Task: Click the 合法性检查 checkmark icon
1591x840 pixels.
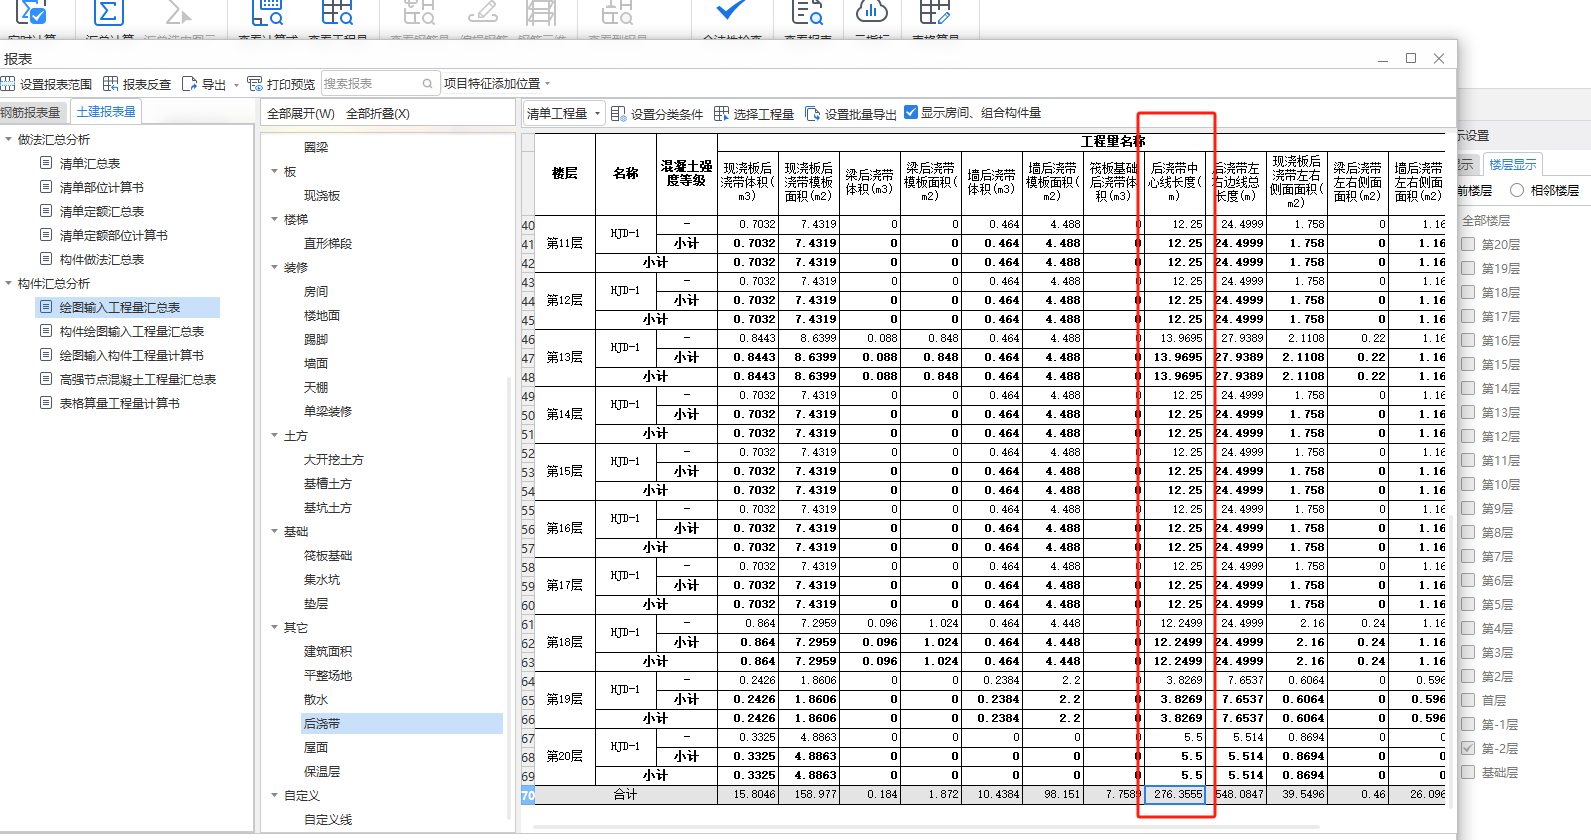Action: [731, 12]
